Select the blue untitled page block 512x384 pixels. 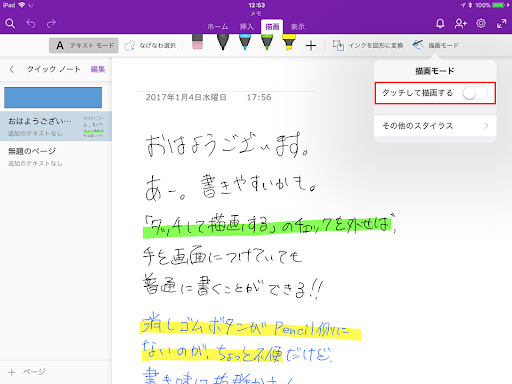point(53,97)
